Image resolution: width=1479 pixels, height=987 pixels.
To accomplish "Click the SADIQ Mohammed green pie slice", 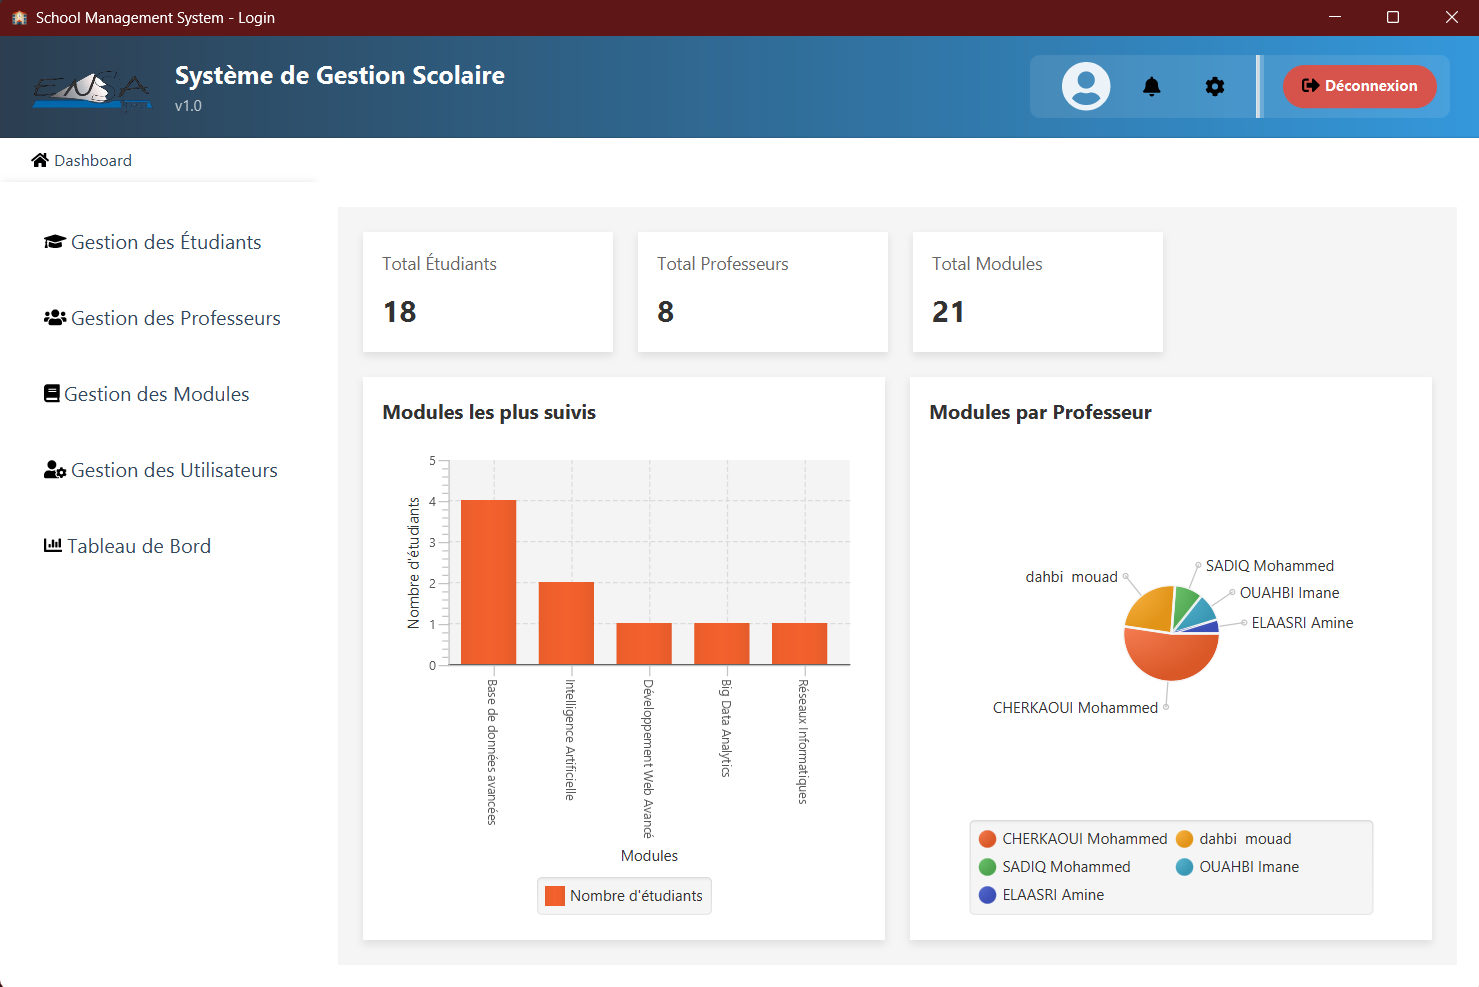I will pyautogui.click(x=1184, y=603).
